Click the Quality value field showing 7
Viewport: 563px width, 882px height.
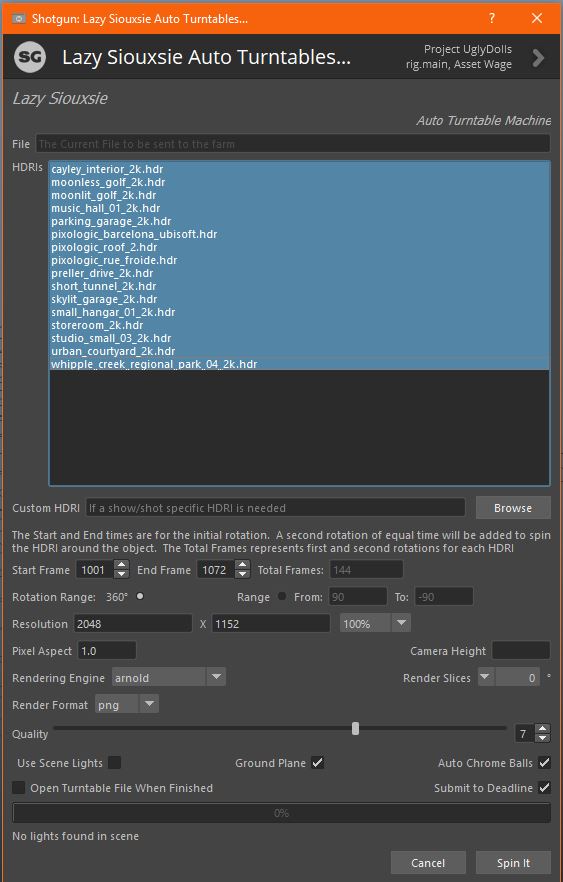pyautogui.click(x=525, y=732)
